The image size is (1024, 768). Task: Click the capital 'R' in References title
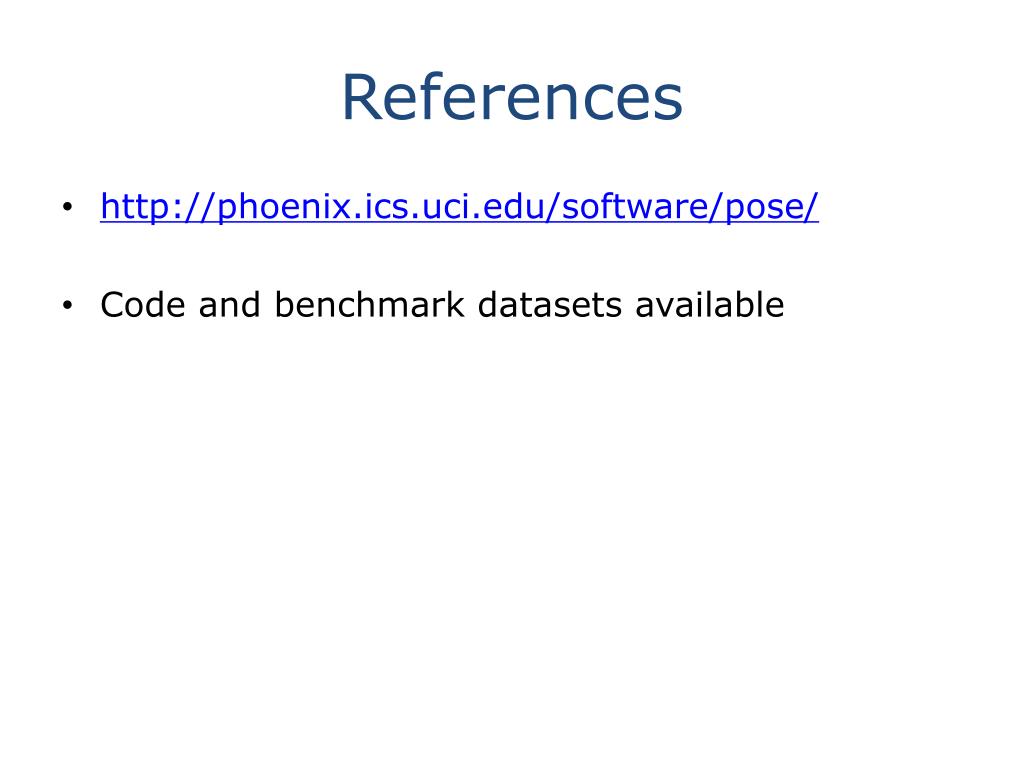(x=360, y=97)
